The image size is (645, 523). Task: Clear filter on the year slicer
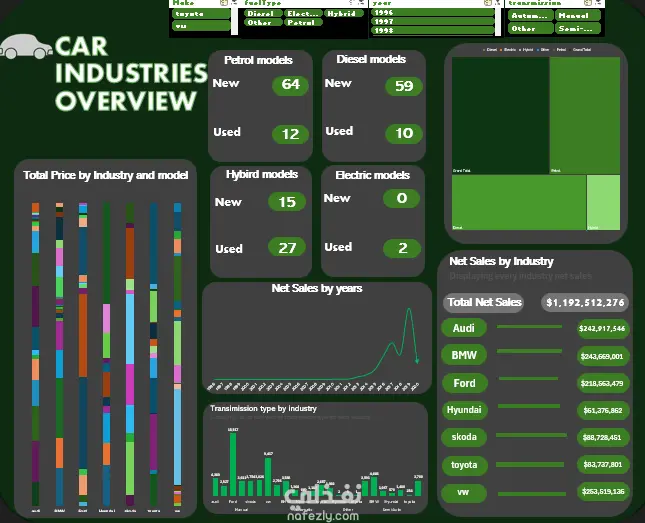[497, 2]
